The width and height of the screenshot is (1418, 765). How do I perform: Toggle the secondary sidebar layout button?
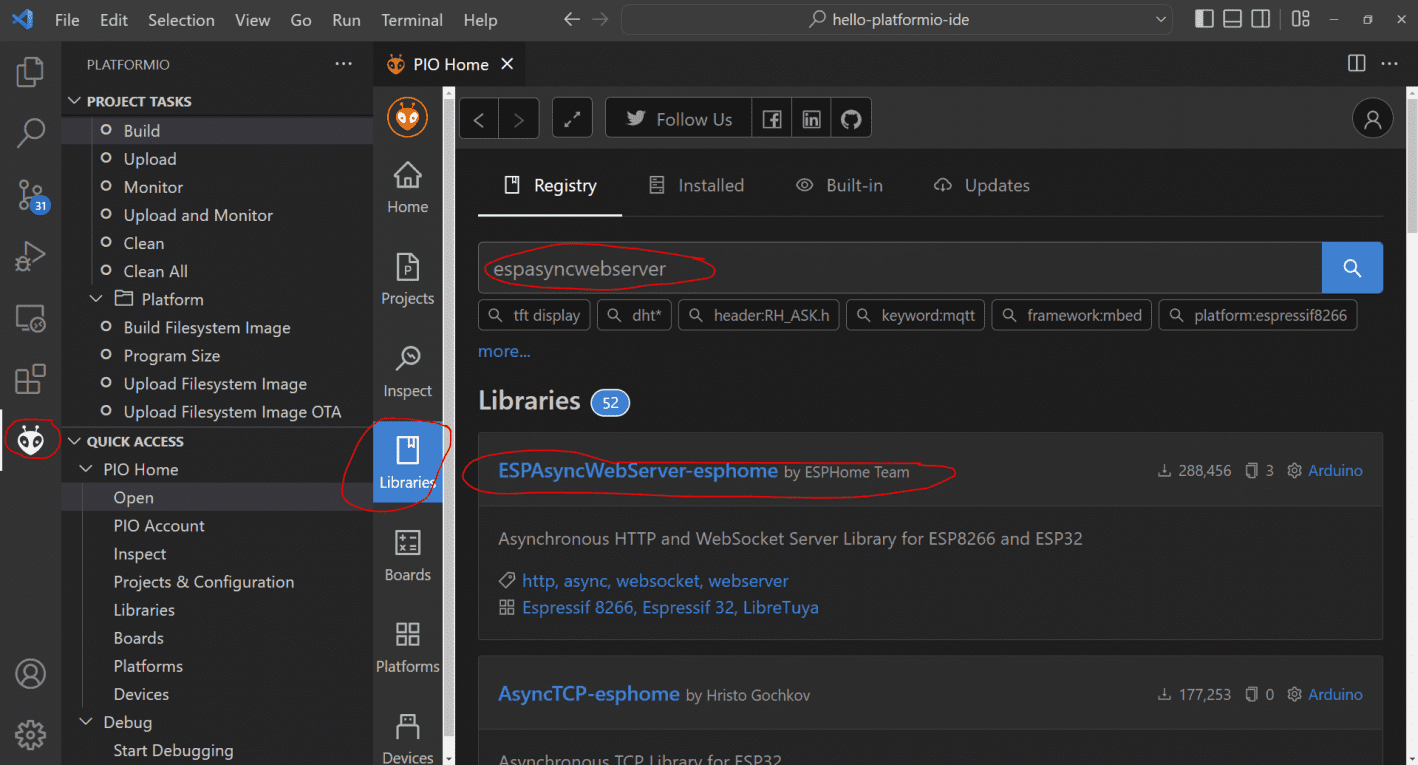[1260, 19]
